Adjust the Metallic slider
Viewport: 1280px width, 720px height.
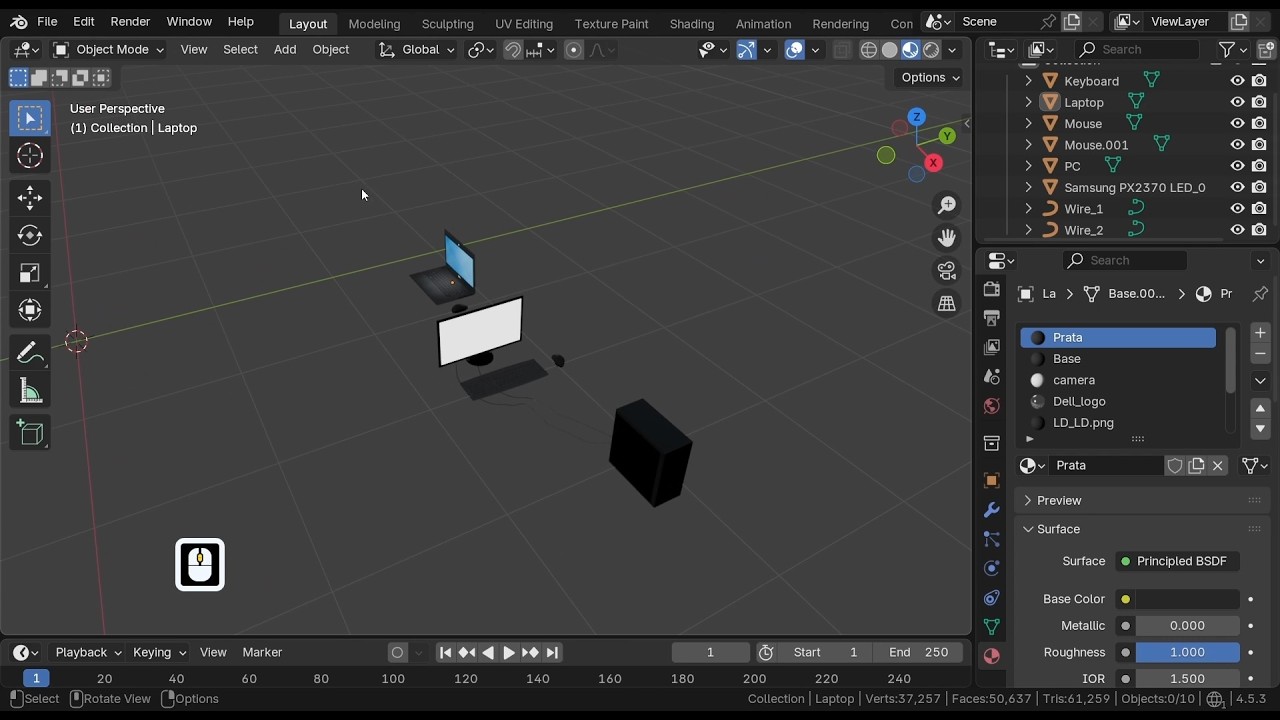click(x=1187, y=626)
